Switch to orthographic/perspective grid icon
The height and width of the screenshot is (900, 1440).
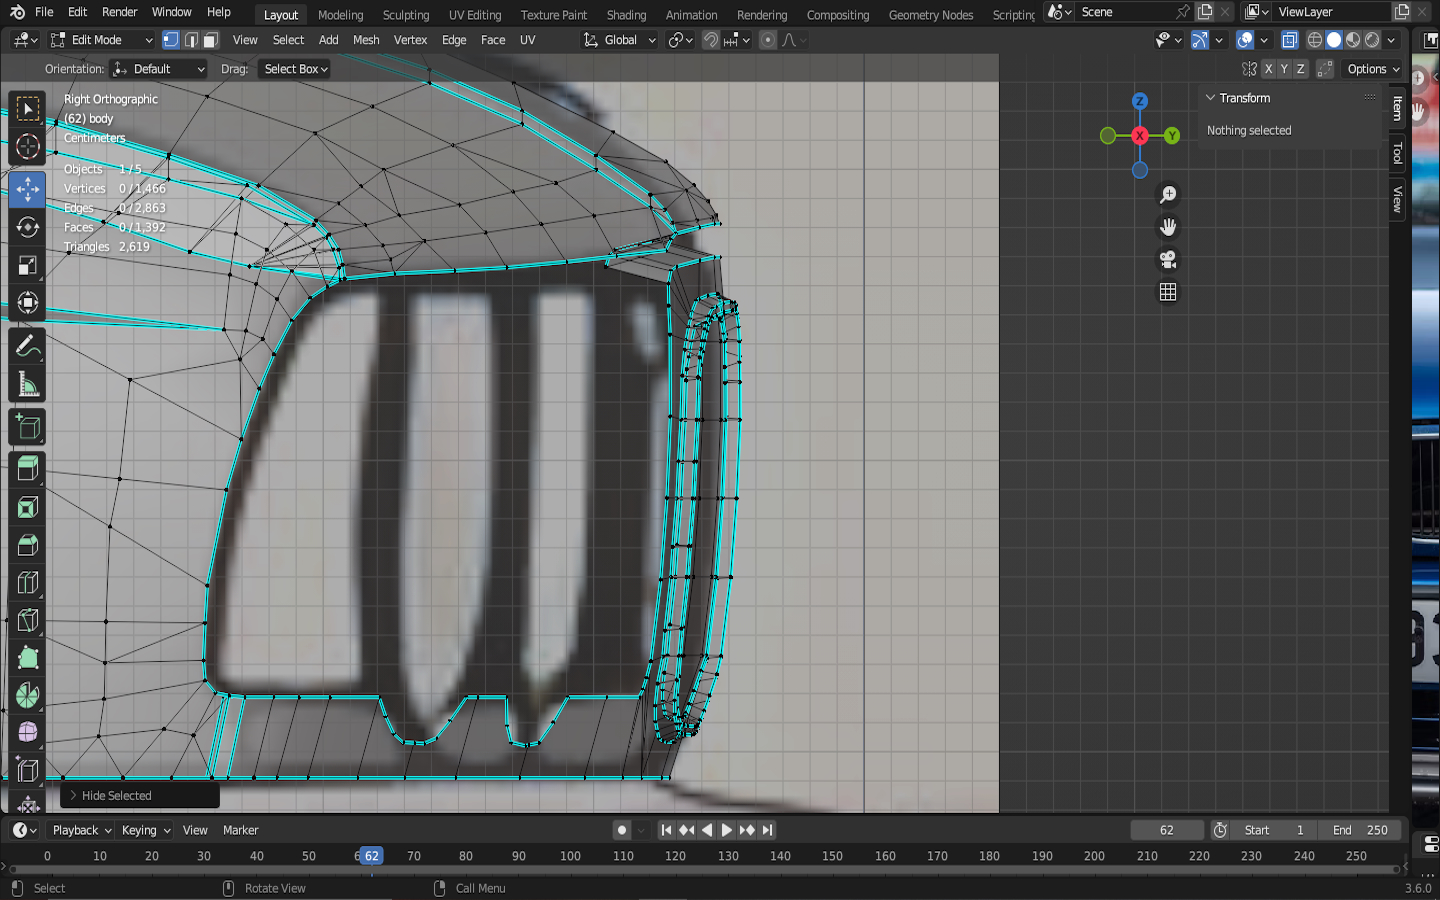(x=1167, y=292)
